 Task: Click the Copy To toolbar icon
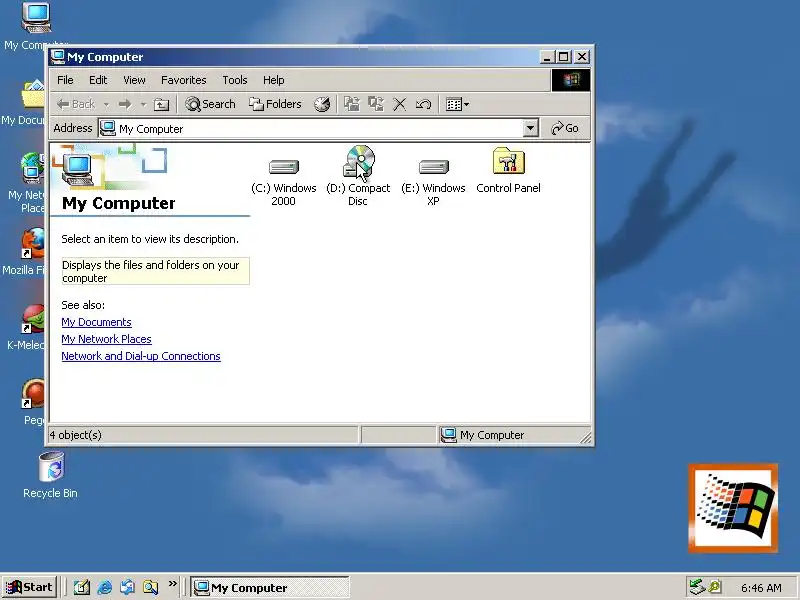[x=376, y=104]
